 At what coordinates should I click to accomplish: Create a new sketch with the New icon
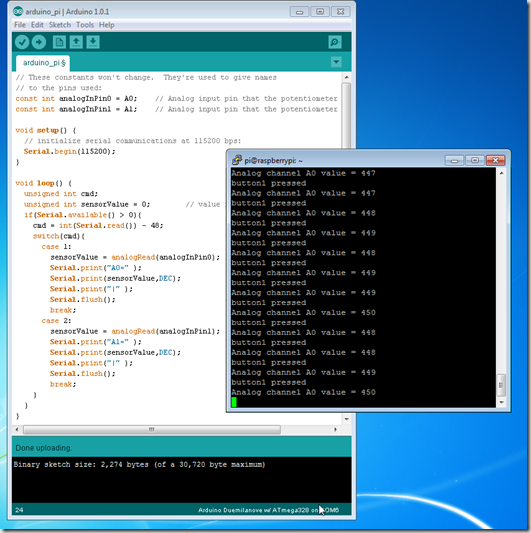[59, 42]
